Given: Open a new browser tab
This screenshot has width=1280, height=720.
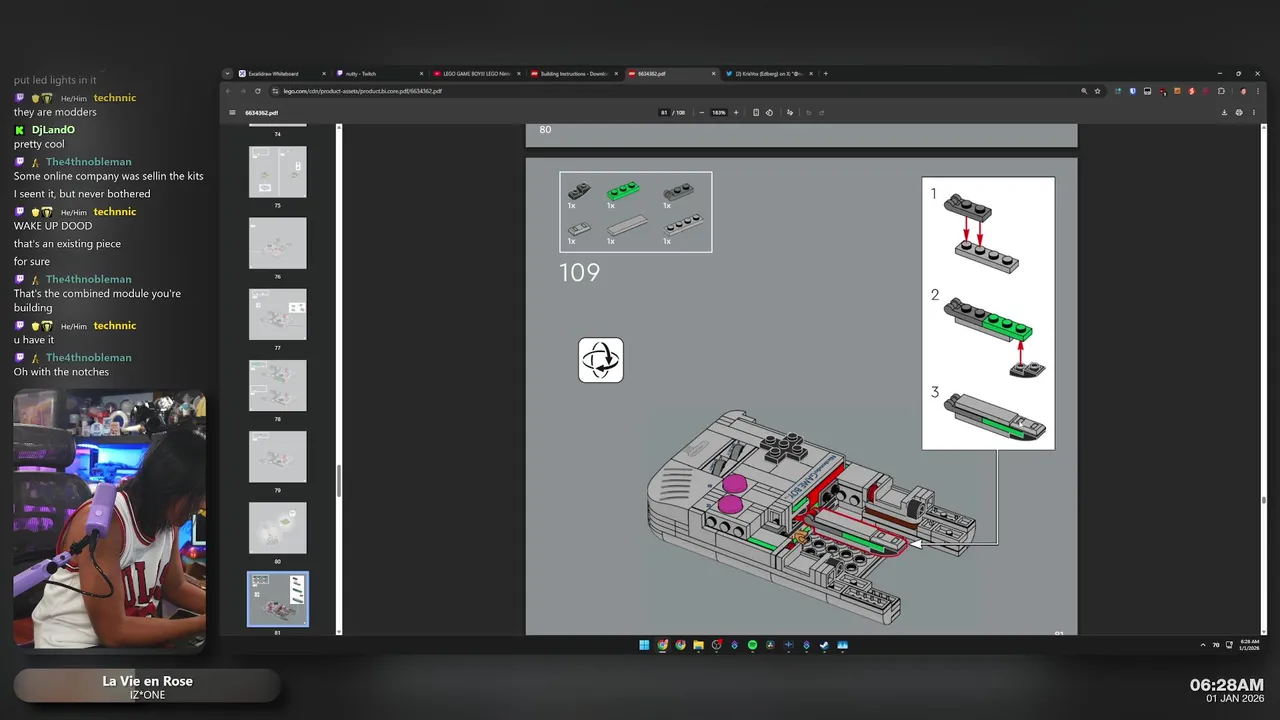Looking at the screenshot, I should click(825, 73).
